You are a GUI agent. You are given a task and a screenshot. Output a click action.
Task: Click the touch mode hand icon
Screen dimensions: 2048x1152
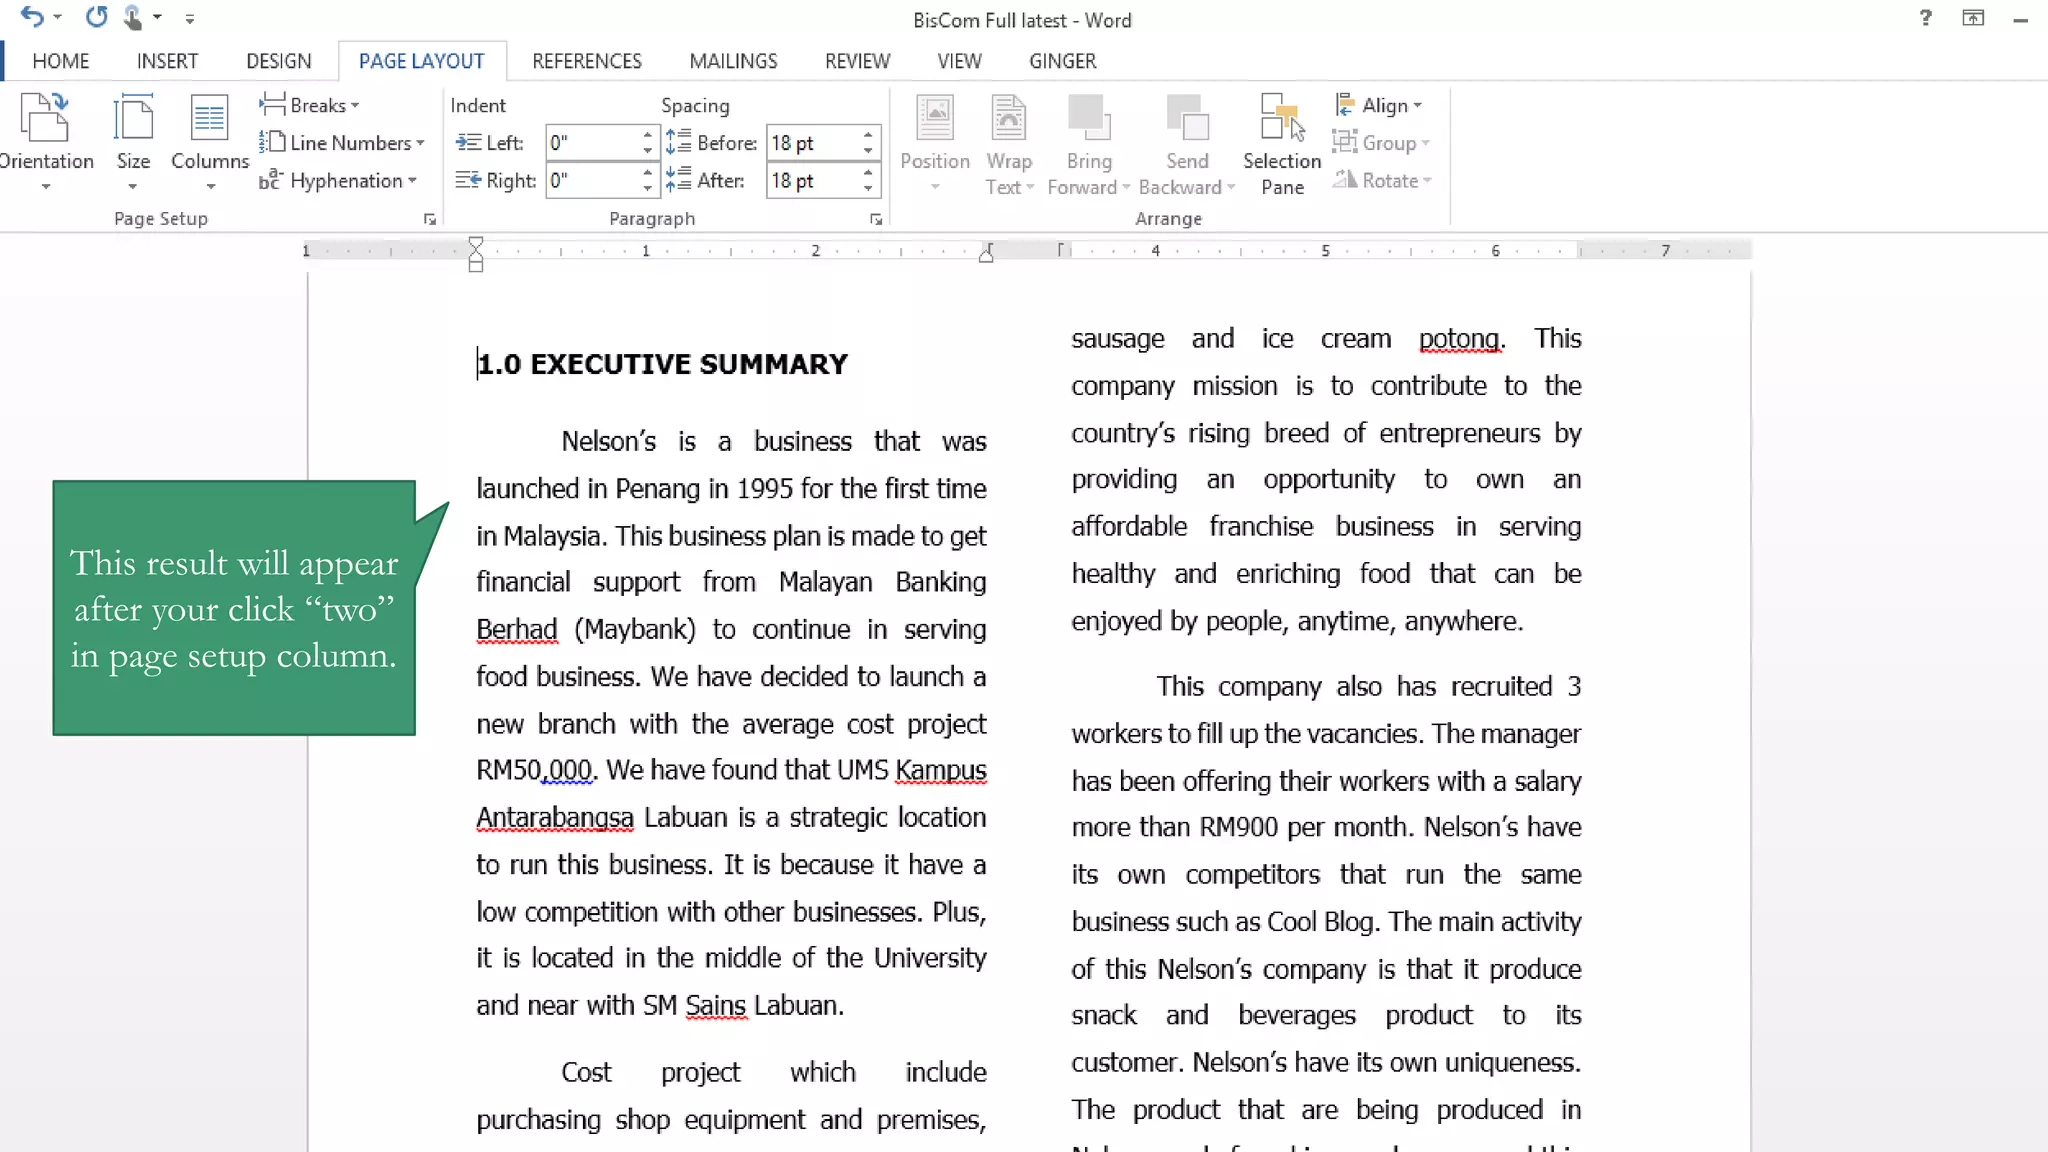(132, 17)
